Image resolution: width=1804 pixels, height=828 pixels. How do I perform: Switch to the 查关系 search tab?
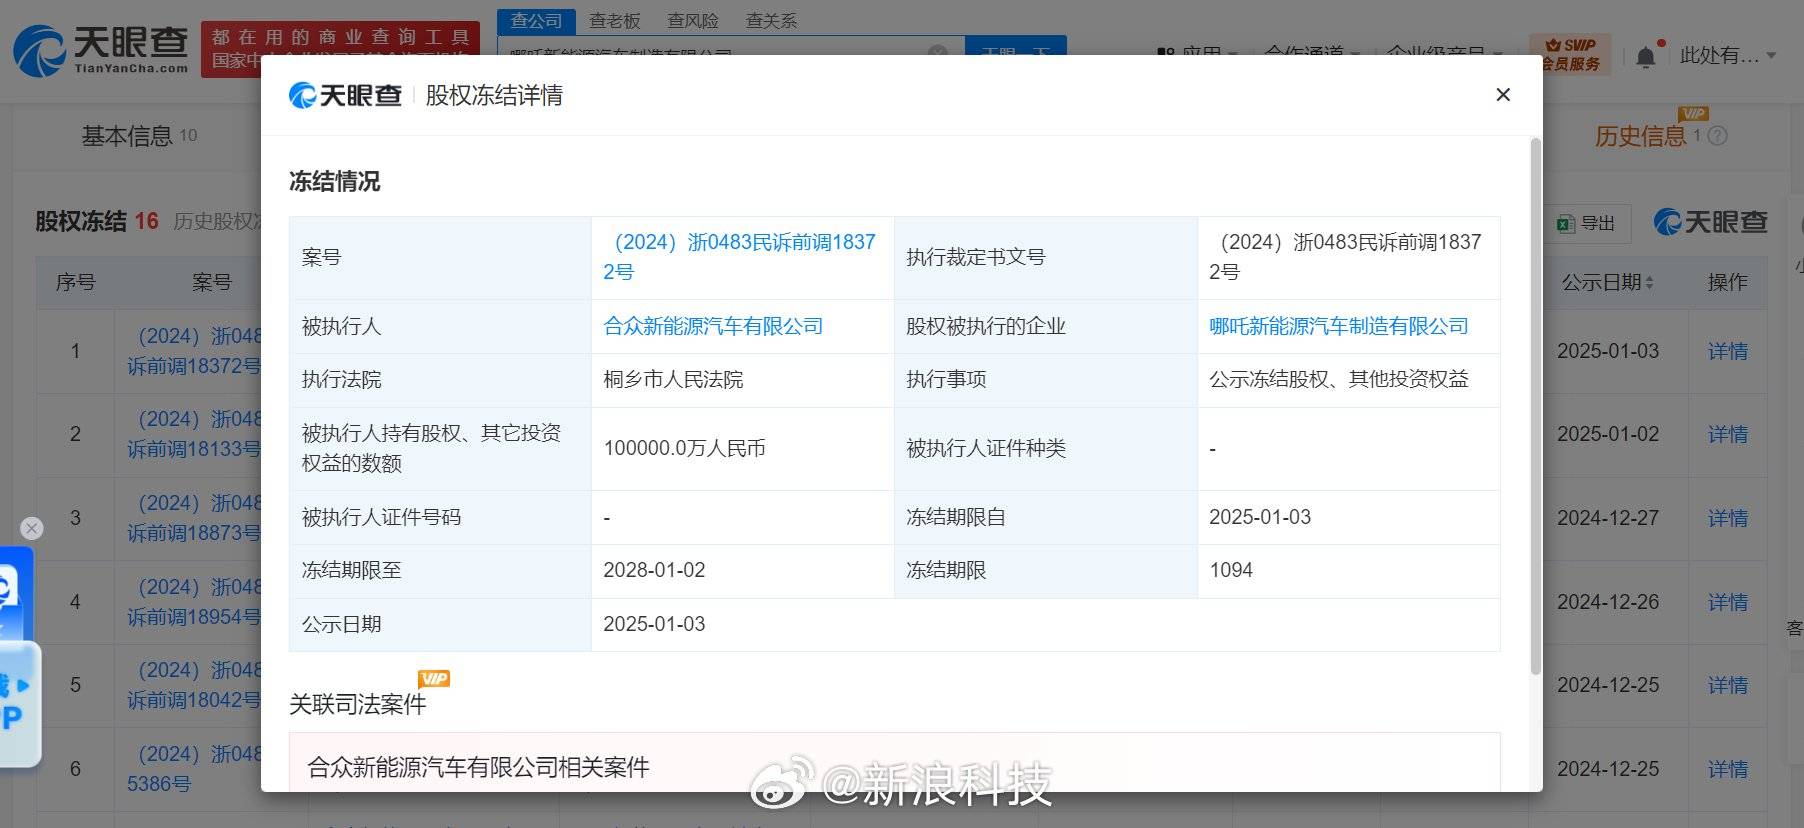click(x=771, y=21)
